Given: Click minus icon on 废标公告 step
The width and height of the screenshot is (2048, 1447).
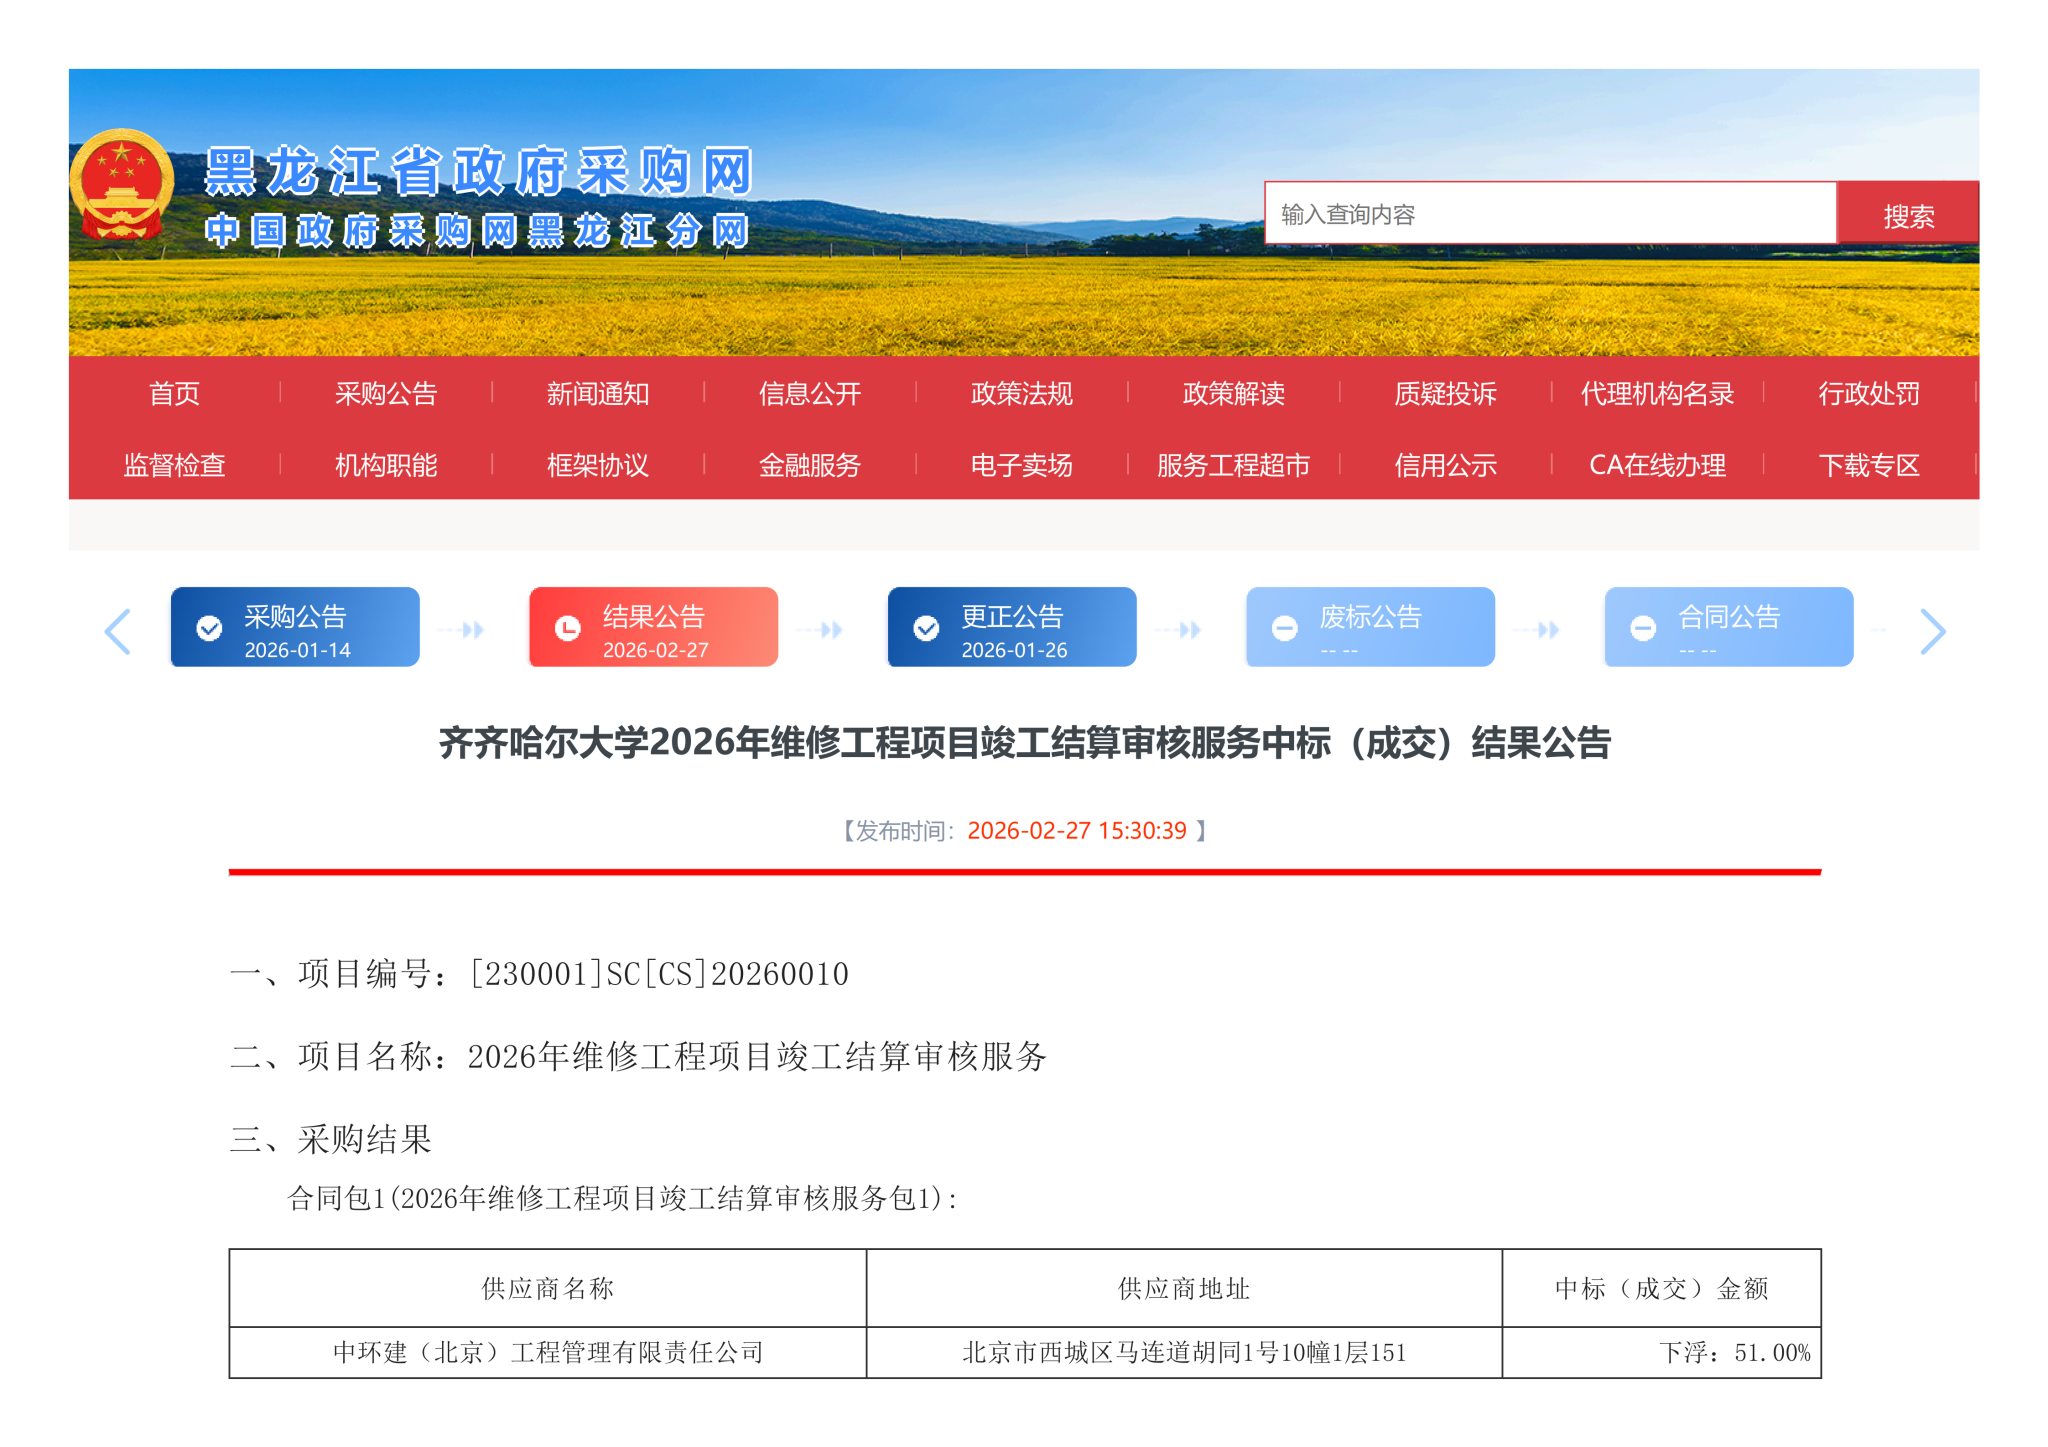Looking at the screenshot, I should [x=1285, y=628].
